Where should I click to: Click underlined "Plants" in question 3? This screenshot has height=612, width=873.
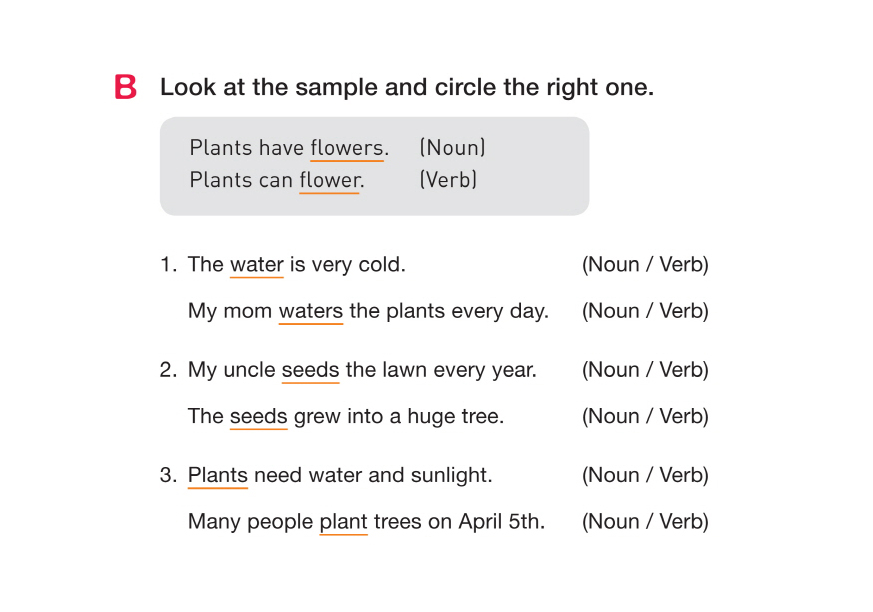point(217,475)
